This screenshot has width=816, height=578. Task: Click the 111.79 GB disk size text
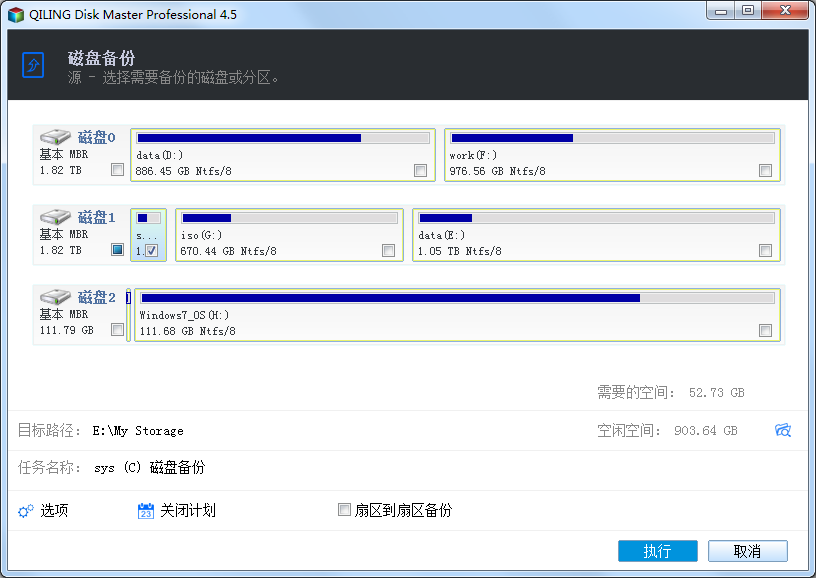tap(67, 330)
